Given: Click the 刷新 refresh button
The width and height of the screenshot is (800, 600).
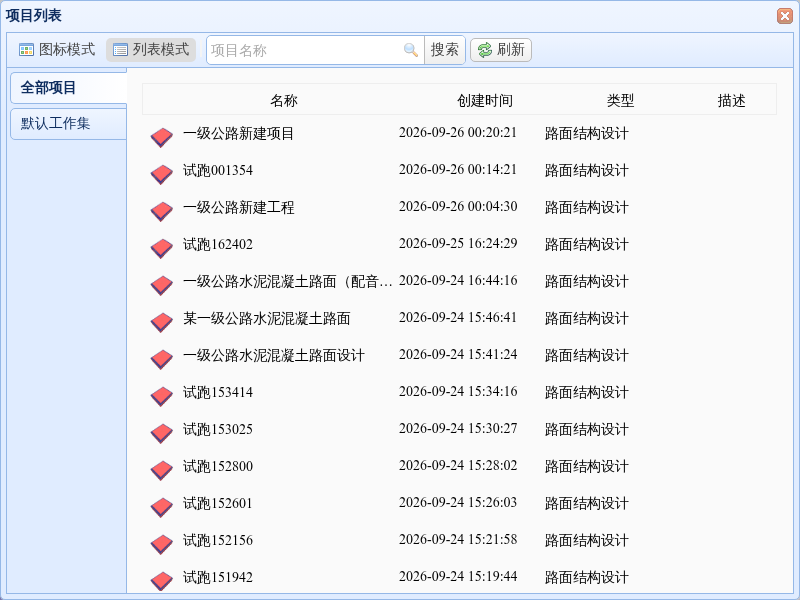Looking at the screenshot, I should [501, 50].
